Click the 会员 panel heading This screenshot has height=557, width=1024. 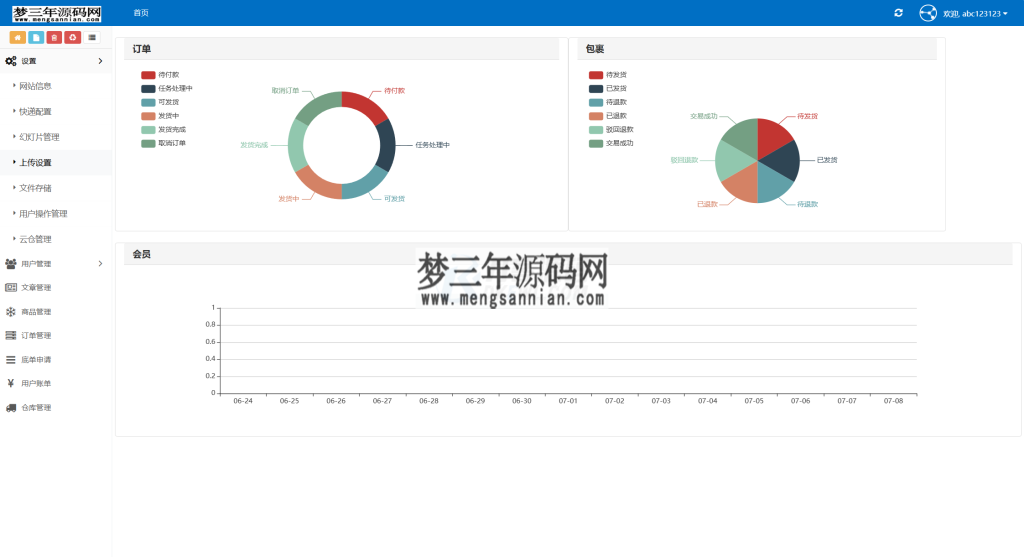point(142,254)
